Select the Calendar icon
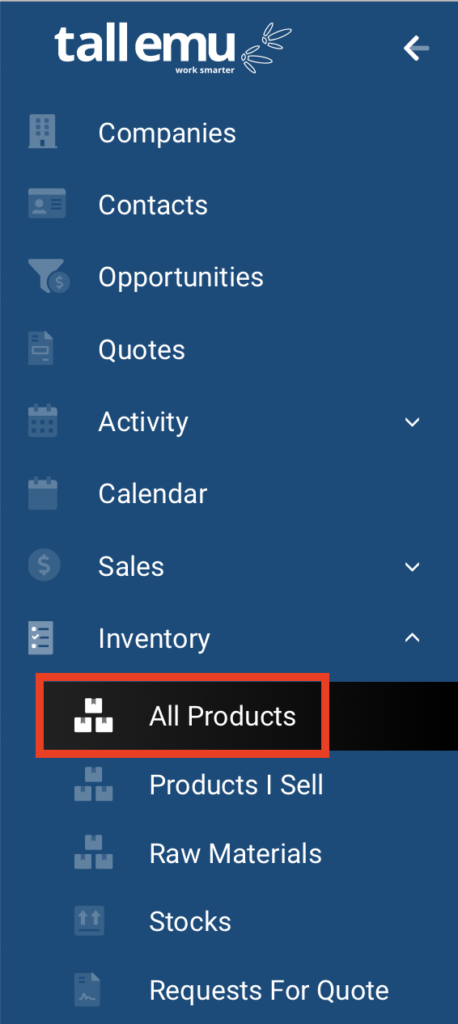The image size is (458, 1024). (43, 494)
